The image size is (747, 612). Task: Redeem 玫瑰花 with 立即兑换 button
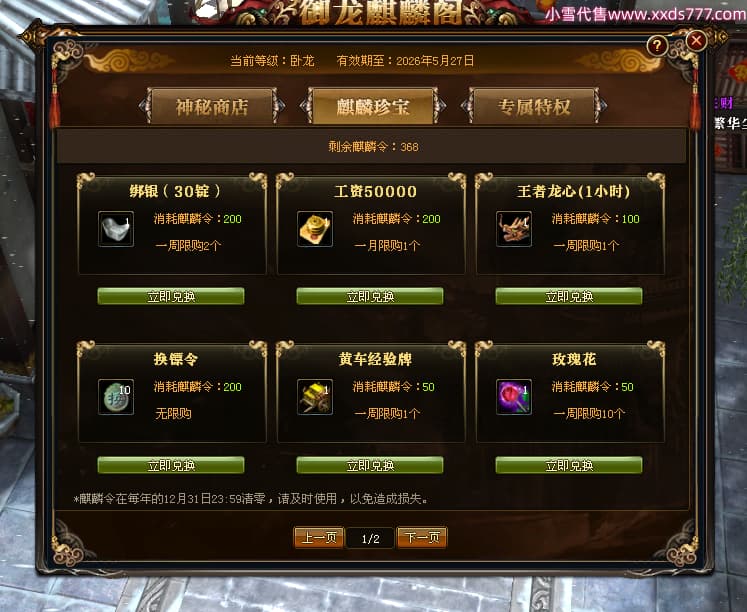(569, 465)
